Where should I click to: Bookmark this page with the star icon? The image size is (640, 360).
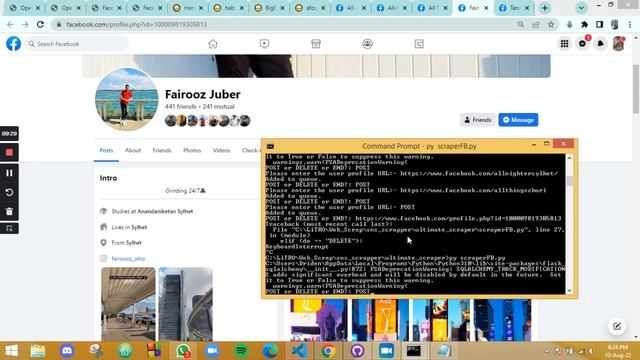(x=551, y=24)
